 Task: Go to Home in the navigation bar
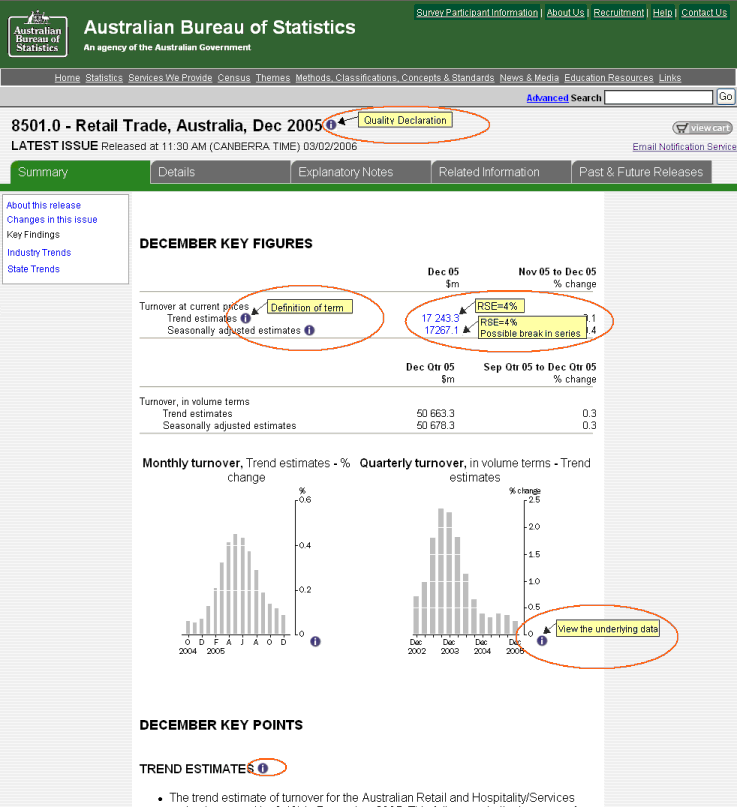67,78
